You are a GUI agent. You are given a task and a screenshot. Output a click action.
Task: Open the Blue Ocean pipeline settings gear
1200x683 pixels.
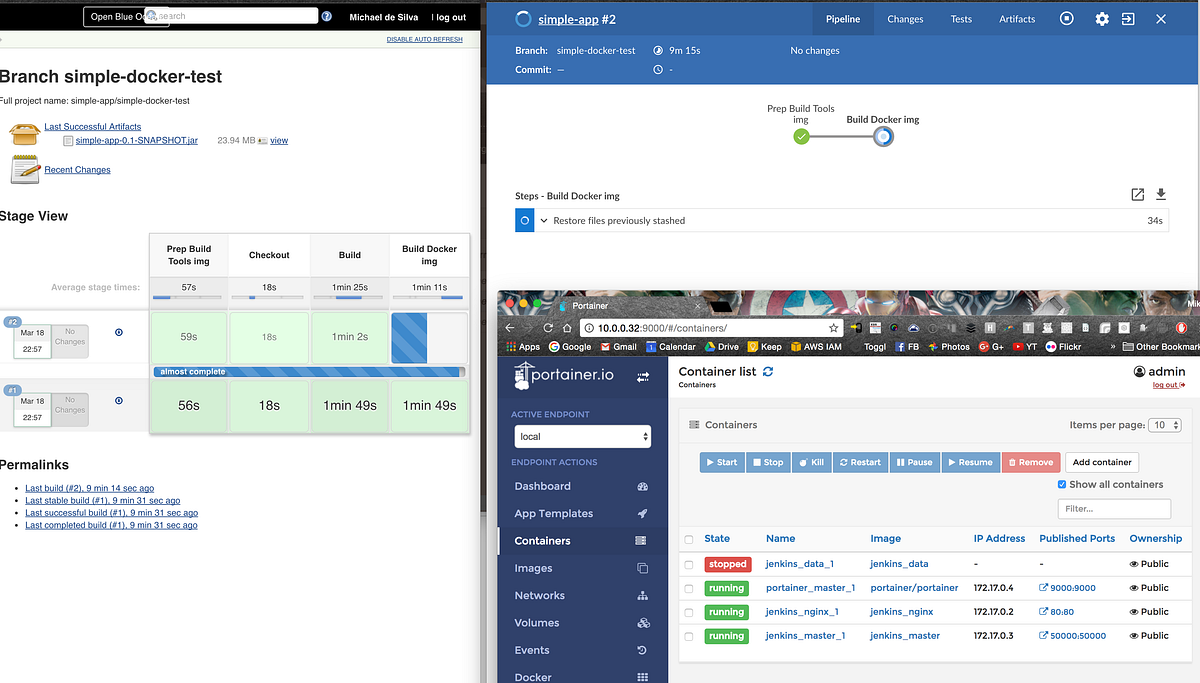(x=1101, y=18)
